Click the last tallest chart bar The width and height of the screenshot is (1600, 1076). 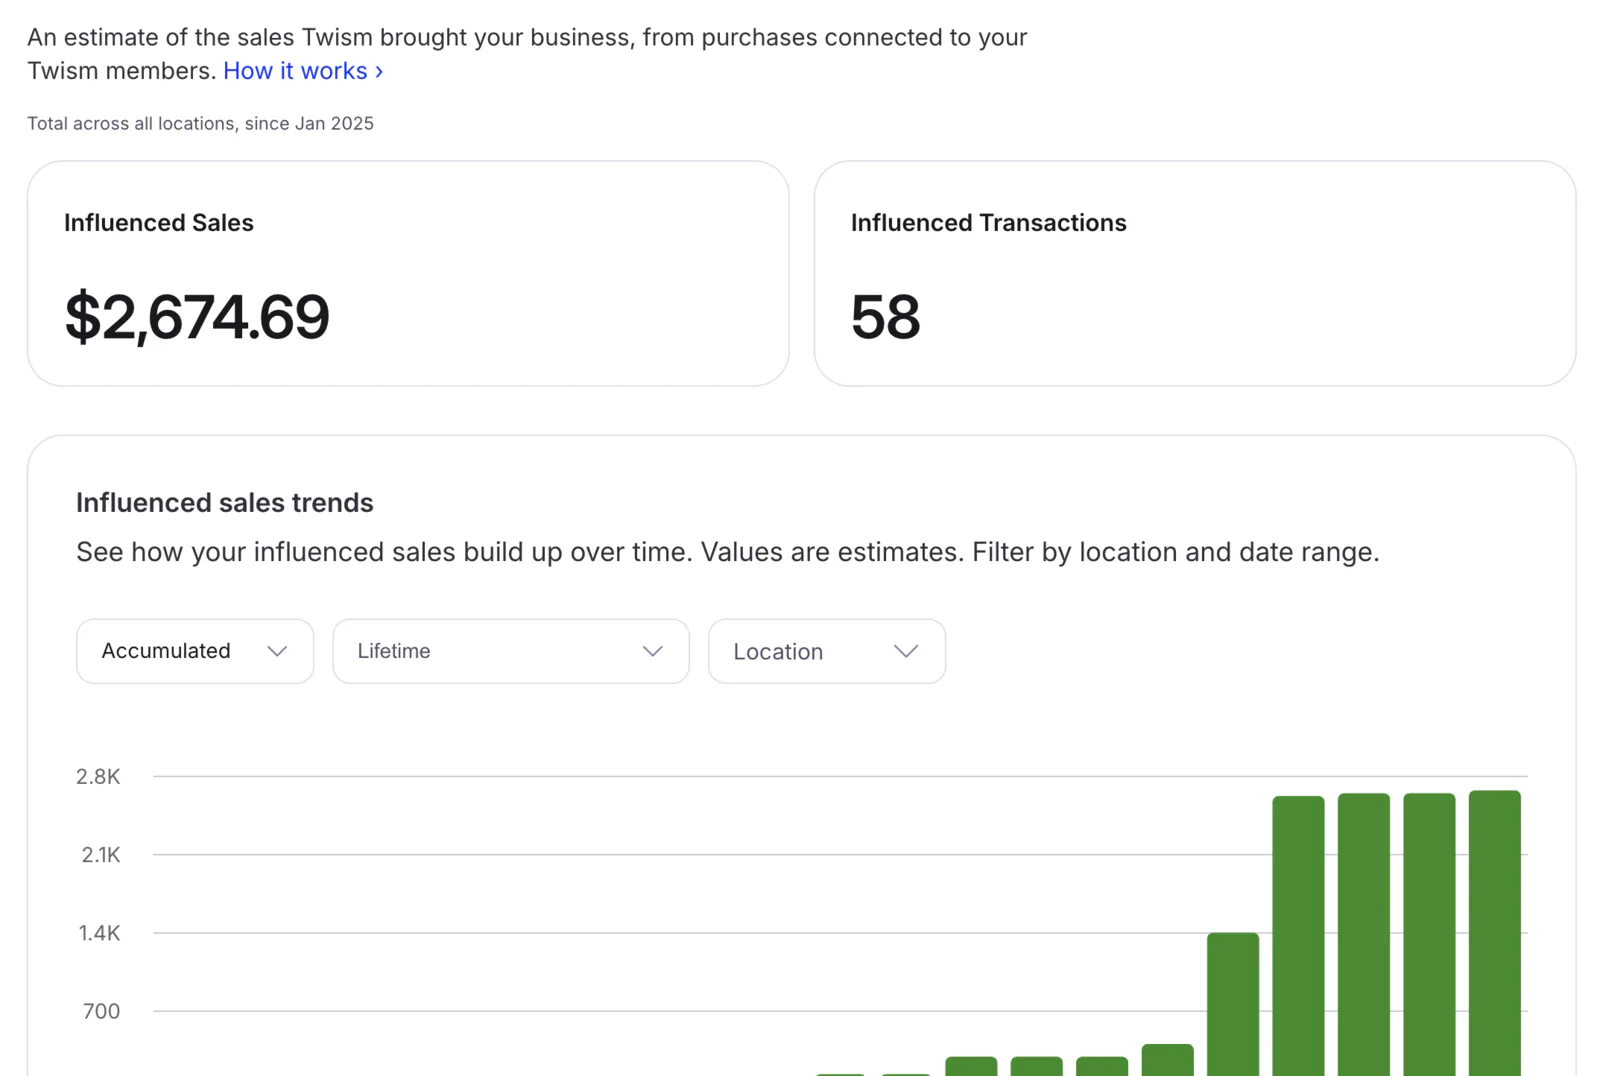pos(1494,933)
